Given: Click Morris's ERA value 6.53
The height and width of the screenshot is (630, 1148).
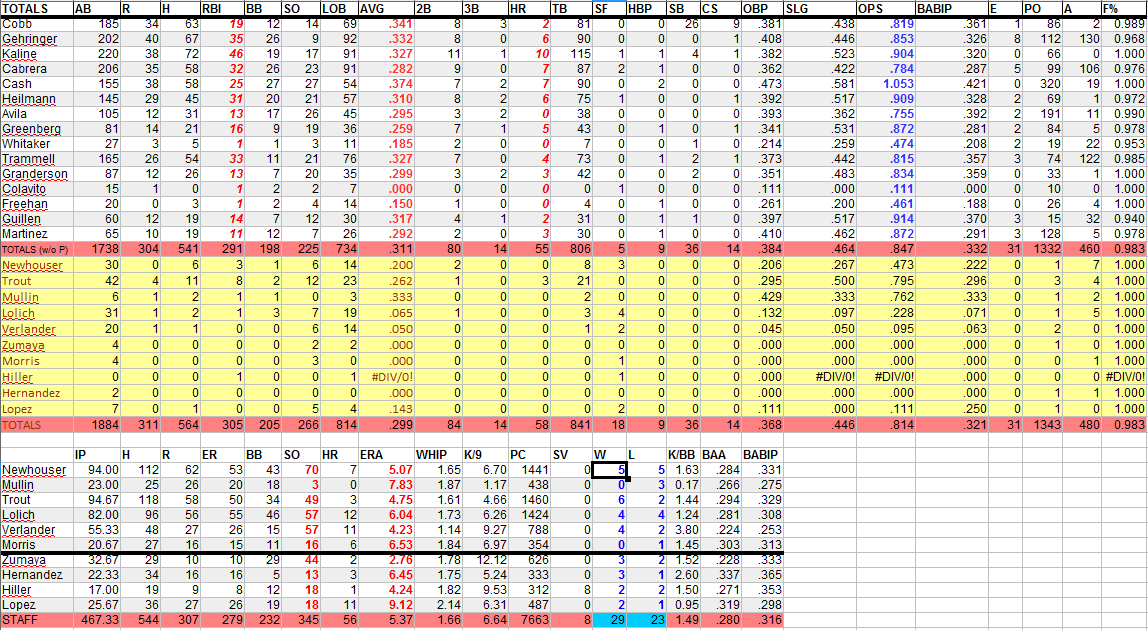Looking at the screenshot, I should 386,545.
